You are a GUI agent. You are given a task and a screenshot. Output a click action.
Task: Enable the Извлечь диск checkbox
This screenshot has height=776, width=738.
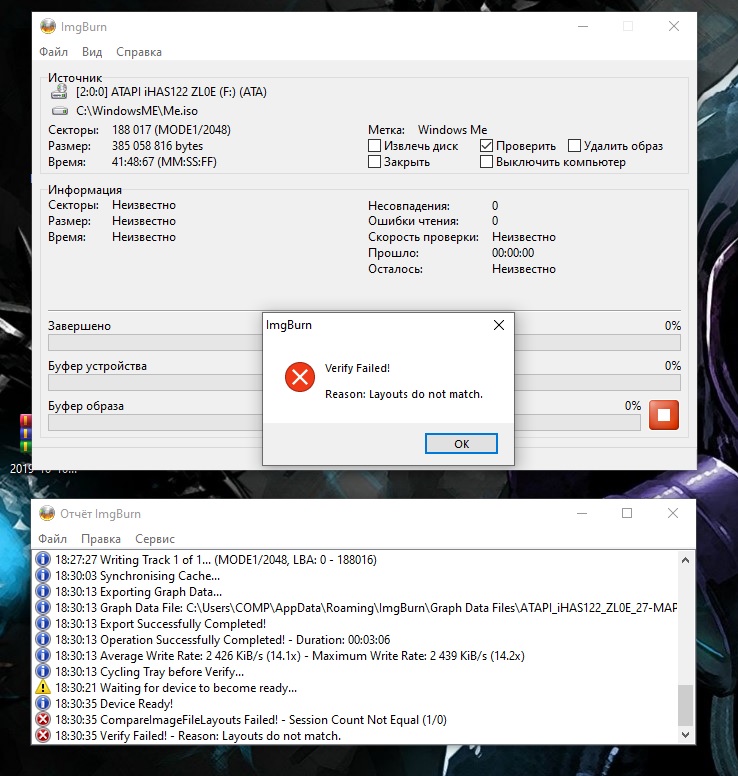coord(375,146)
